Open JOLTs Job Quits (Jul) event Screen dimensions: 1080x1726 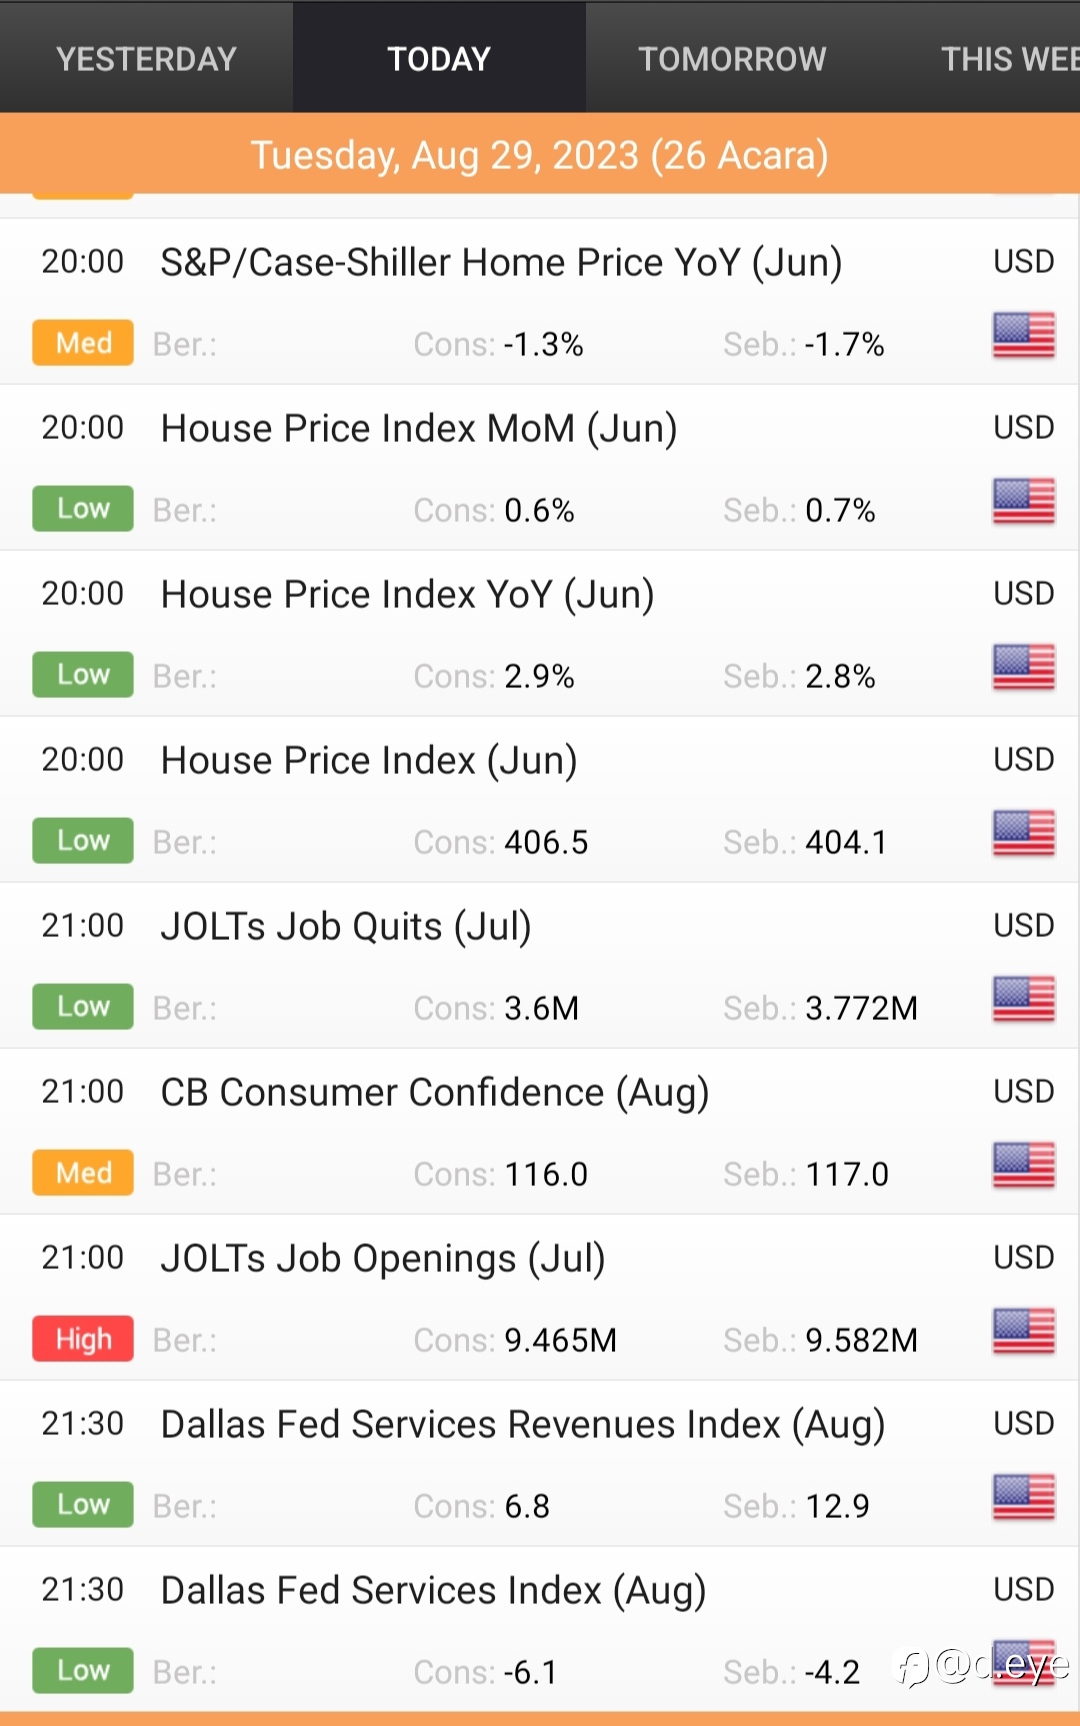click(346, 927)
